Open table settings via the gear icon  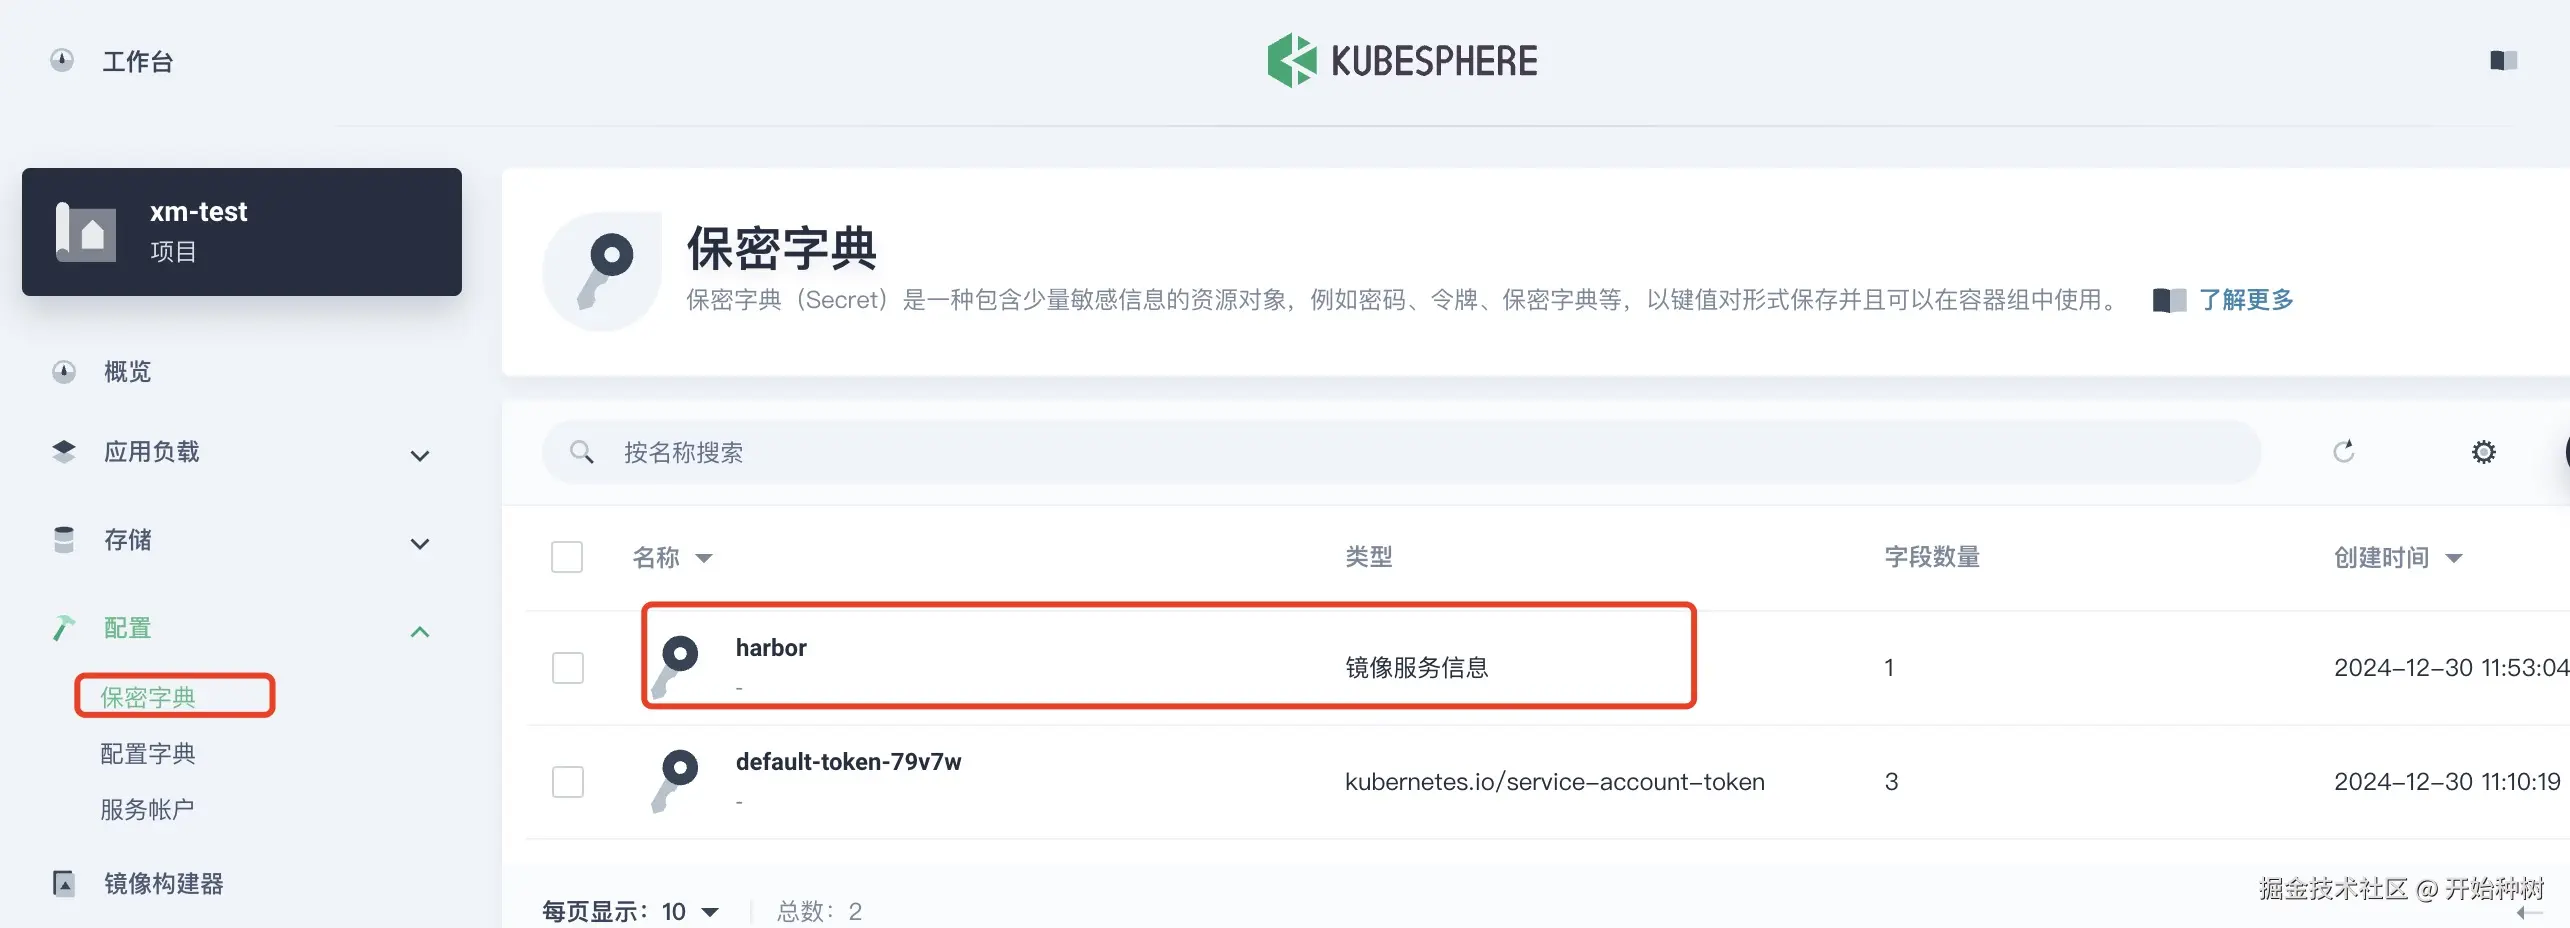point(2483,452)
